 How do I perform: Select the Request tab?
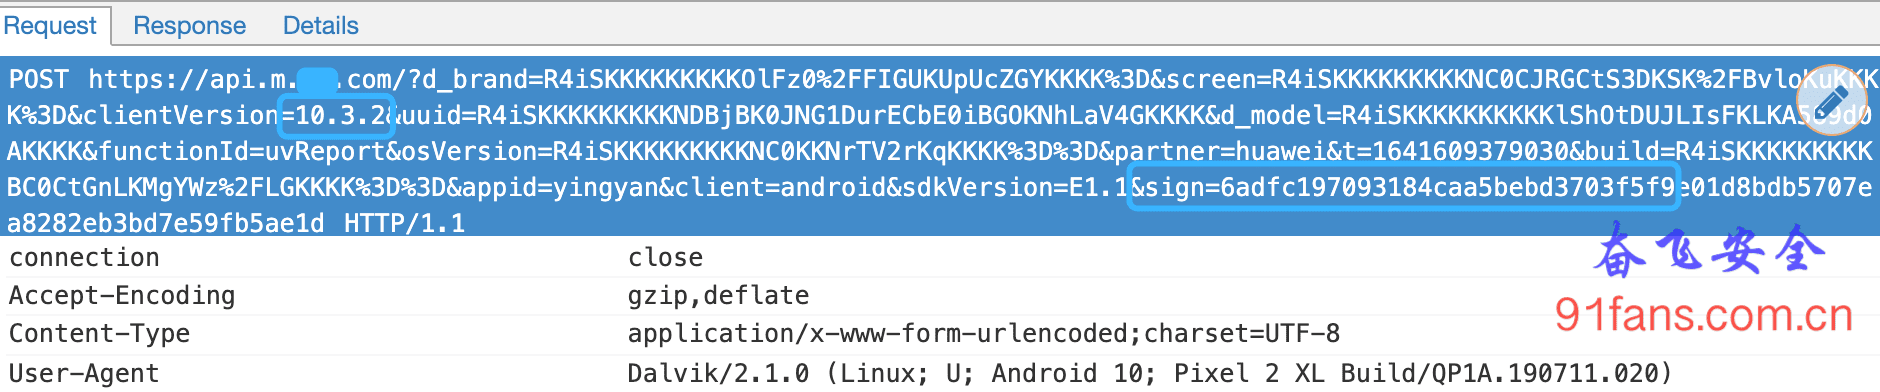50,25
